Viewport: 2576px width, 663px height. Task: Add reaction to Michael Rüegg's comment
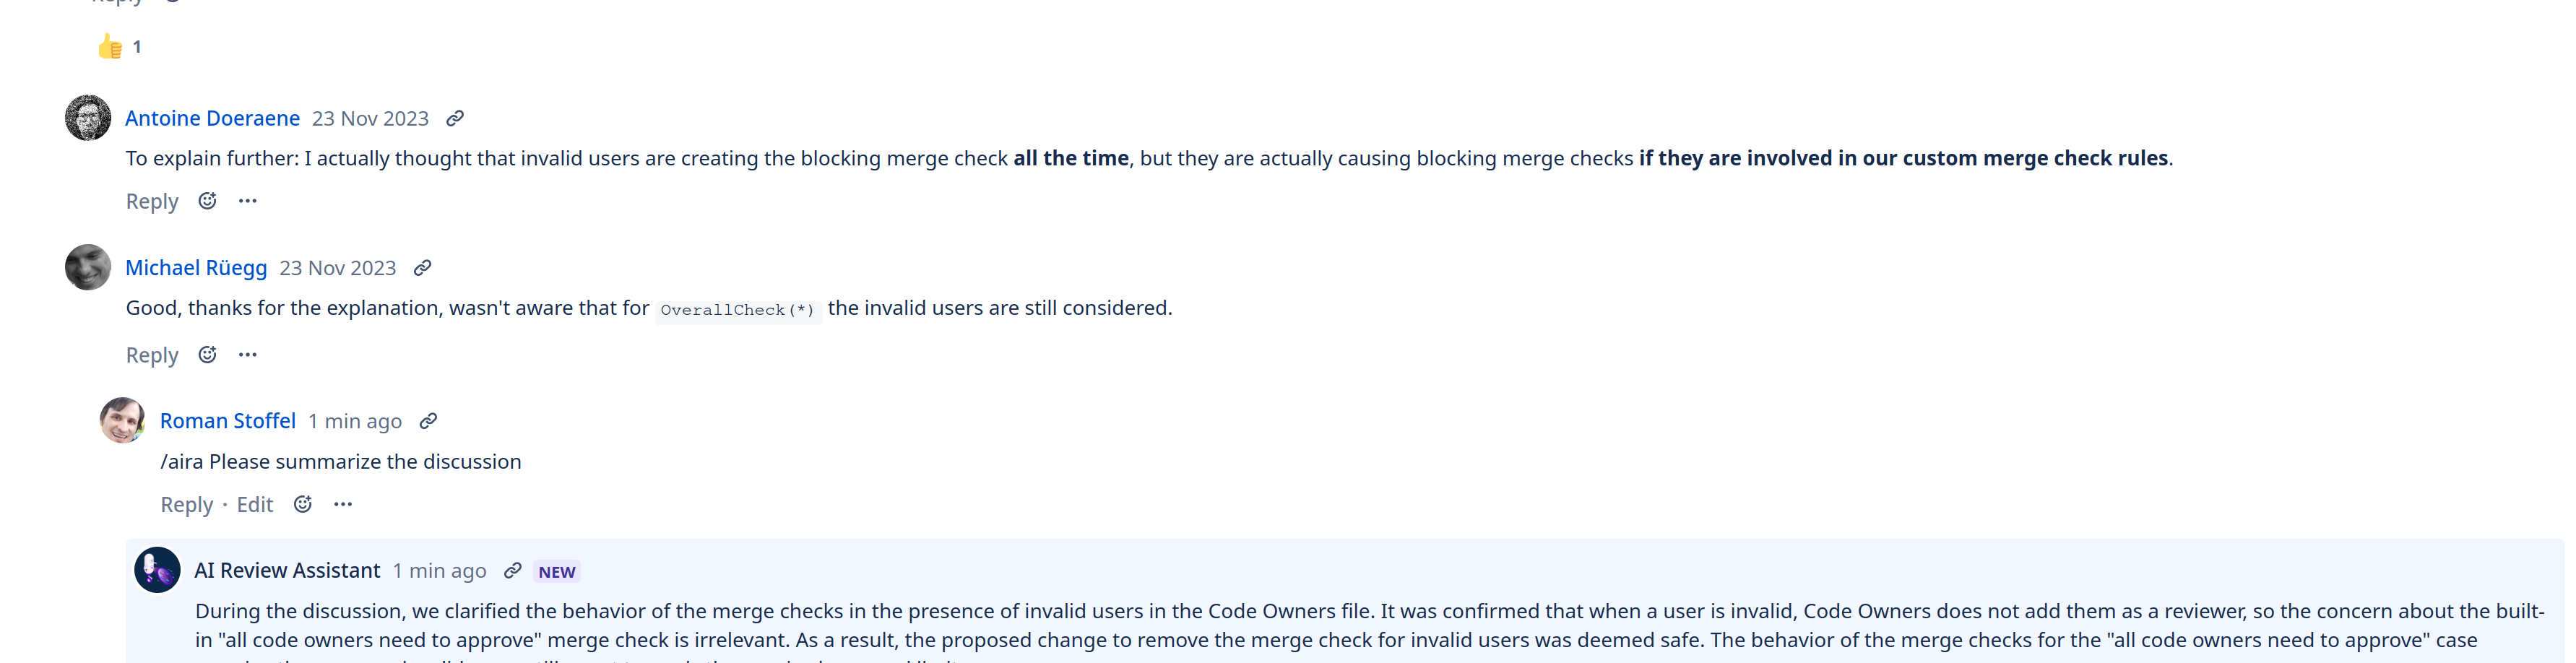(207, 355)
